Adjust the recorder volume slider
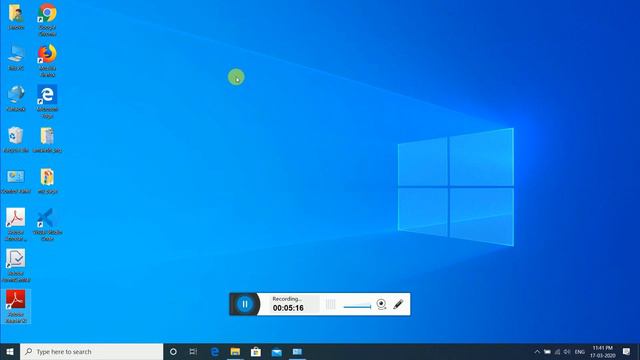This screenshot has height=360, width=640. tap(358, 307)
